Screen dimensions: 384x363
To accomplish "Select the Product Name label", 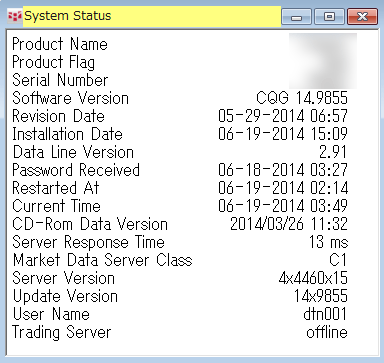I will 60,44.
